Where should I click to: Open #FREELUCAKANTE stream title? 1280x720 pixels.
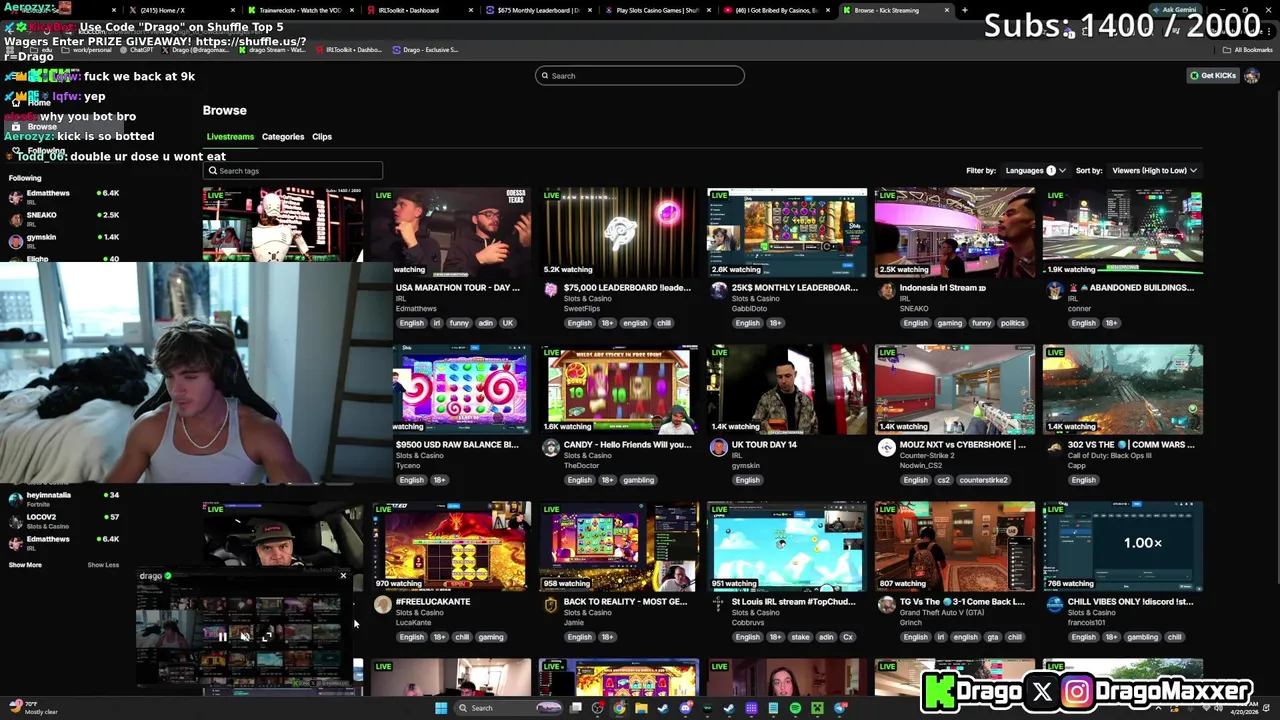pyautogui.click(x=432, y=602)
